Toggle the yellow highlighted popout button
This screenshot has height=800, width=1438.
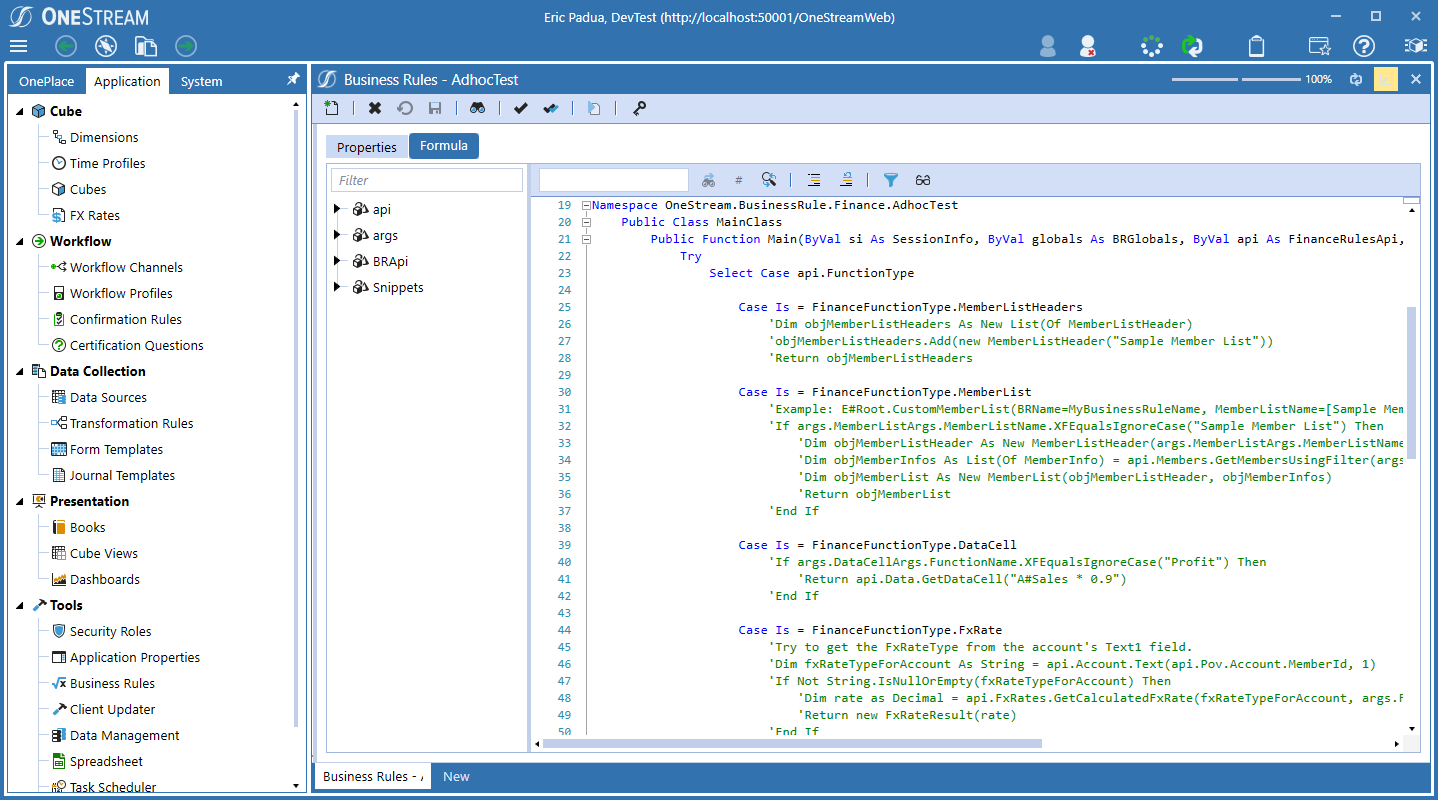click(x=1386, y=79)
